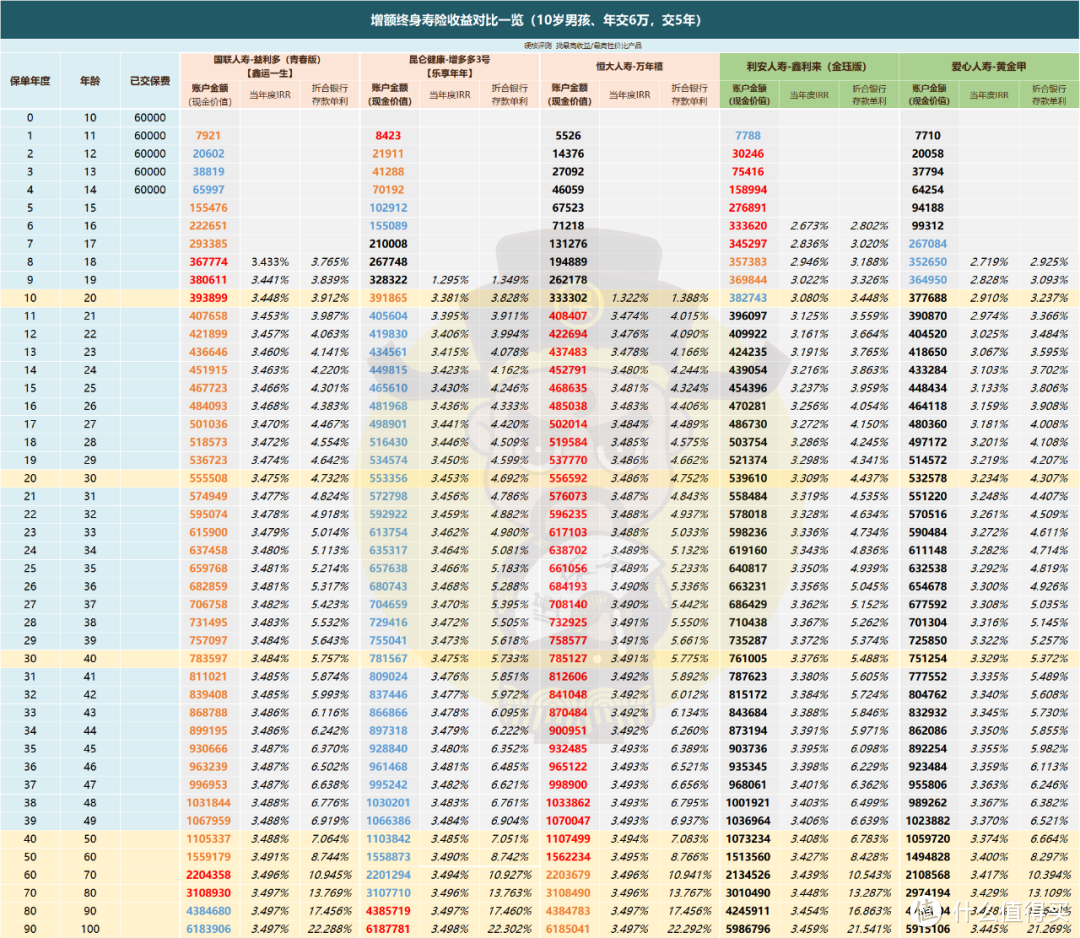The width and height of the screenshot is (1080, 938).
Task: Click the cell value 1073234
Action: 747,839
